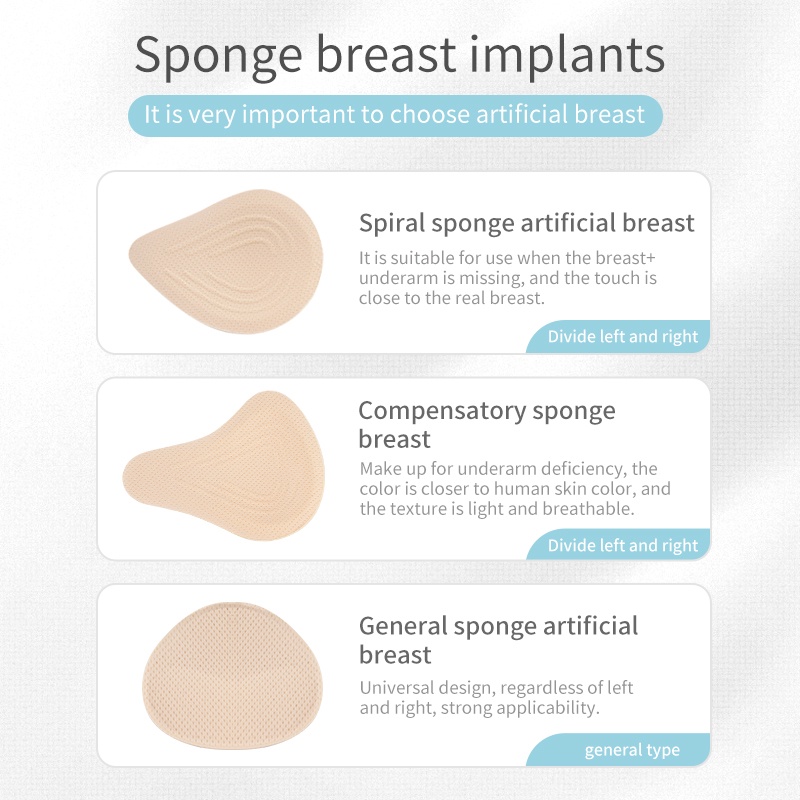Select the 'Sponge breast implants' main title

pos(399,55)
